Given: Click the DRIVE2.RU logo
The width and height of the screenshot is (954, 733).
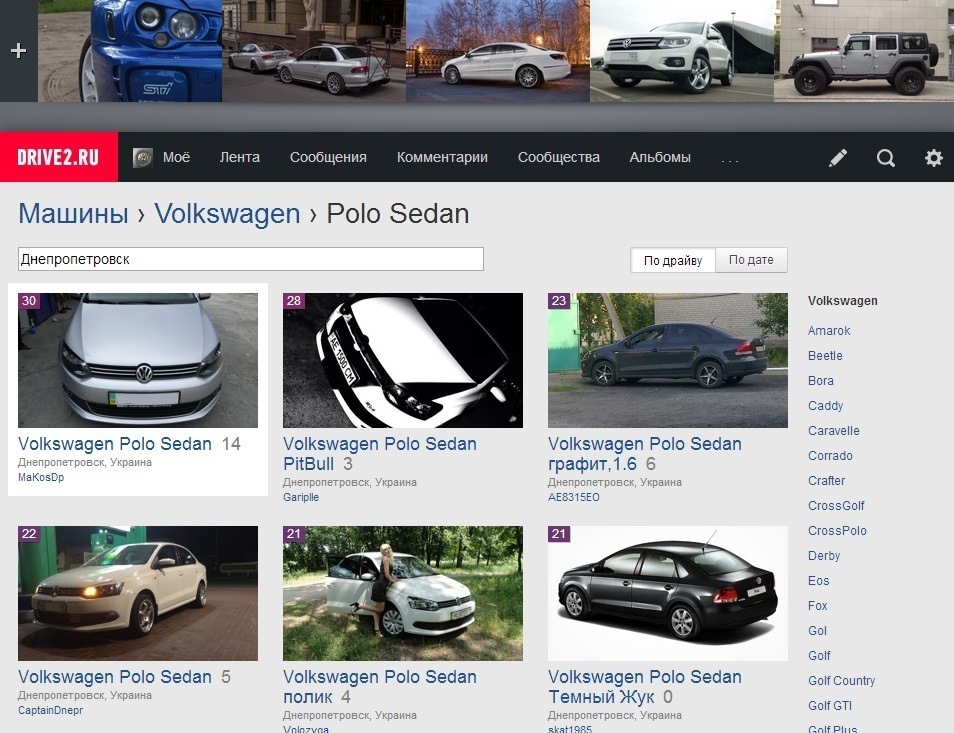Looking at the screenshot, I should coord(58,157).
